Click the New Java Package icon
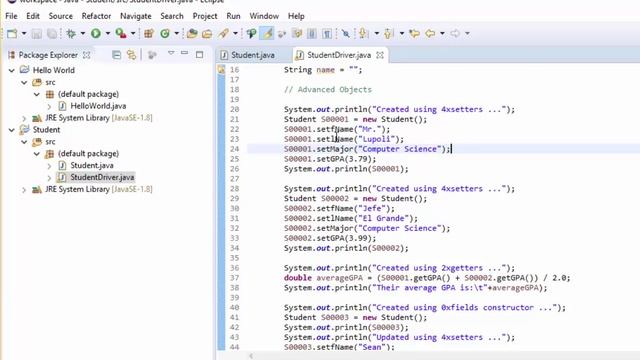Screen dimensions: 640x360 [149, 33]
